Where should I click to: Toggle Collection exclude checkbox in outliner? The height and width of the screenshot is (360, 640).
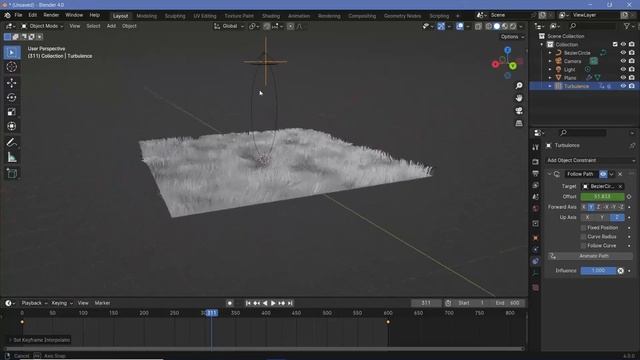click(x=615, y=44)
